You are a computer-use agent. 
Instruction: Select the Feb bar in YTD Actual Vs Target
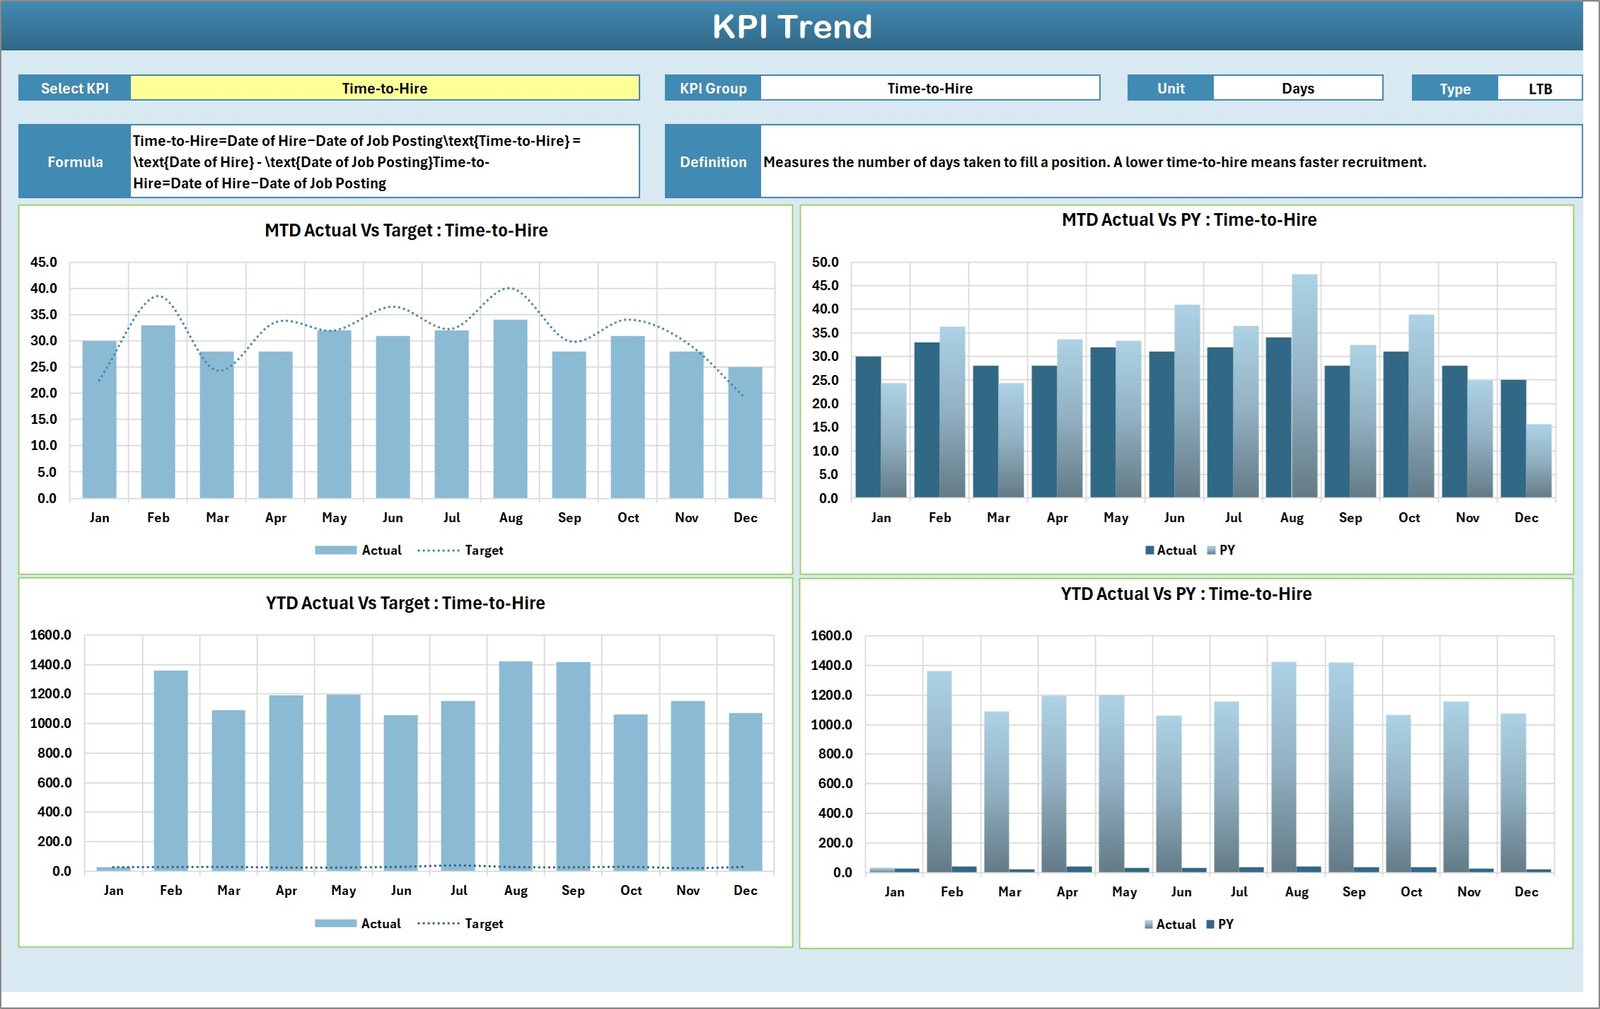tap(171, 770)
